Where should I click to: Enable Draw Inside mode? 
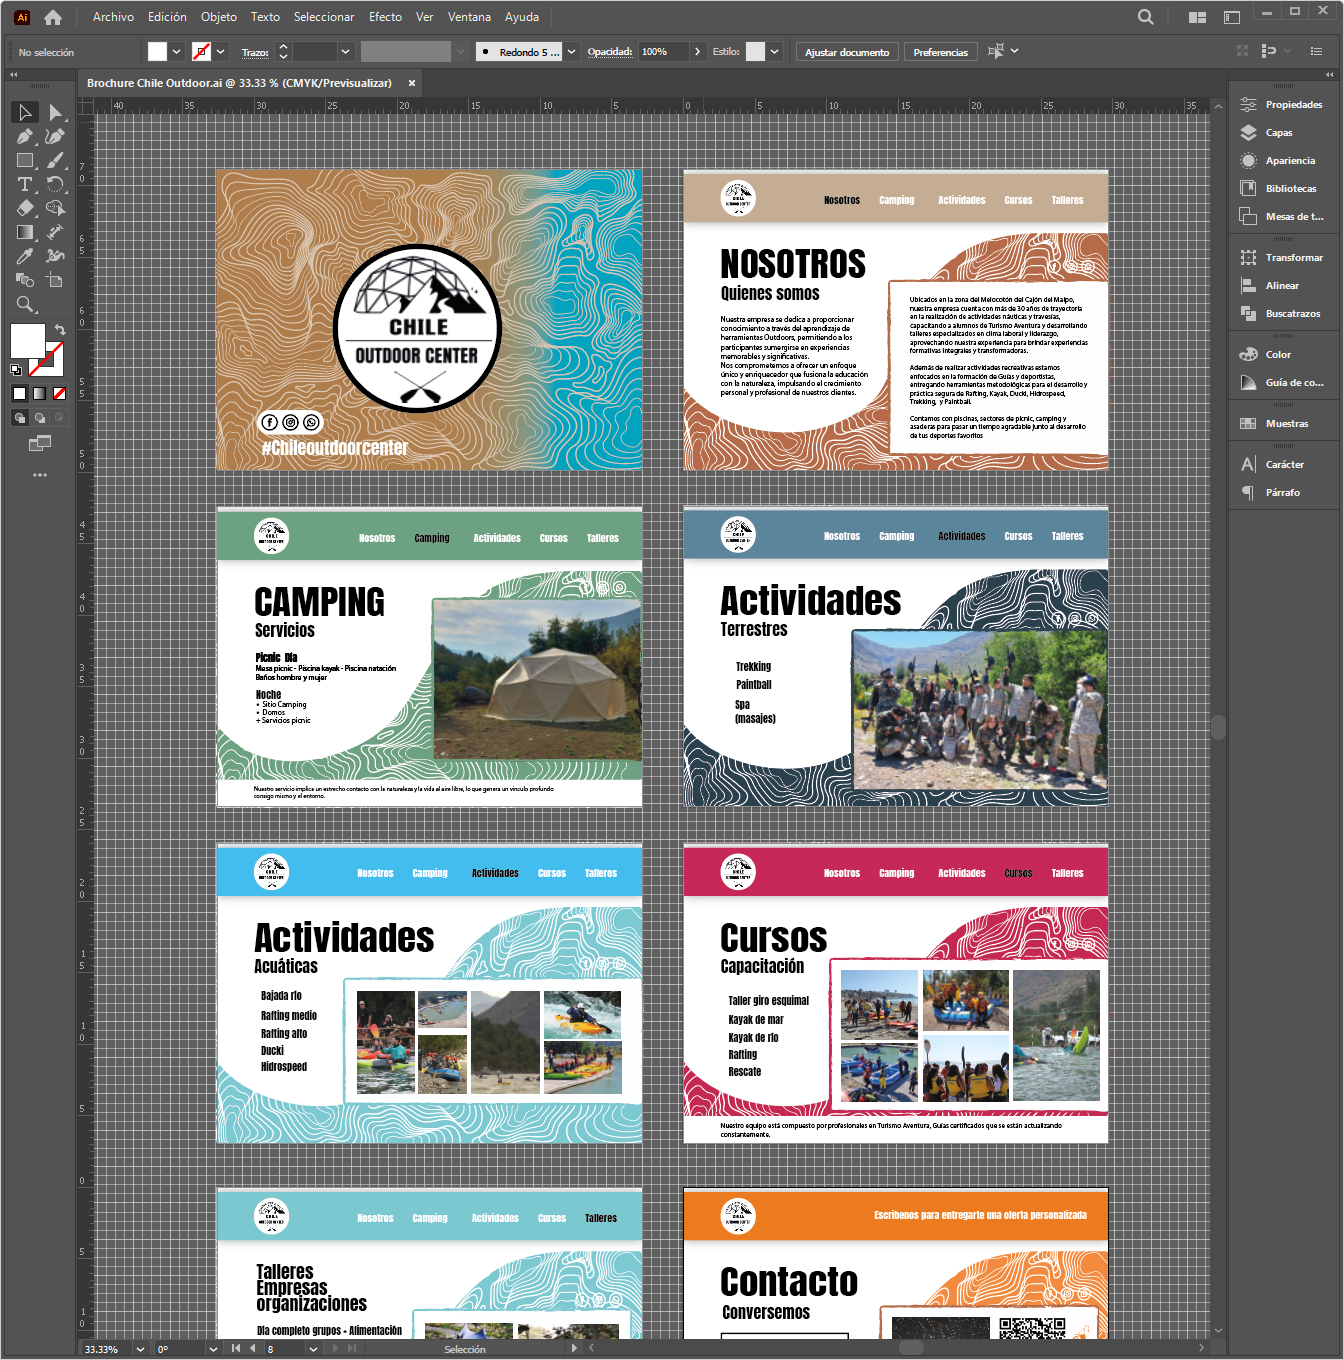coord(59,418)
